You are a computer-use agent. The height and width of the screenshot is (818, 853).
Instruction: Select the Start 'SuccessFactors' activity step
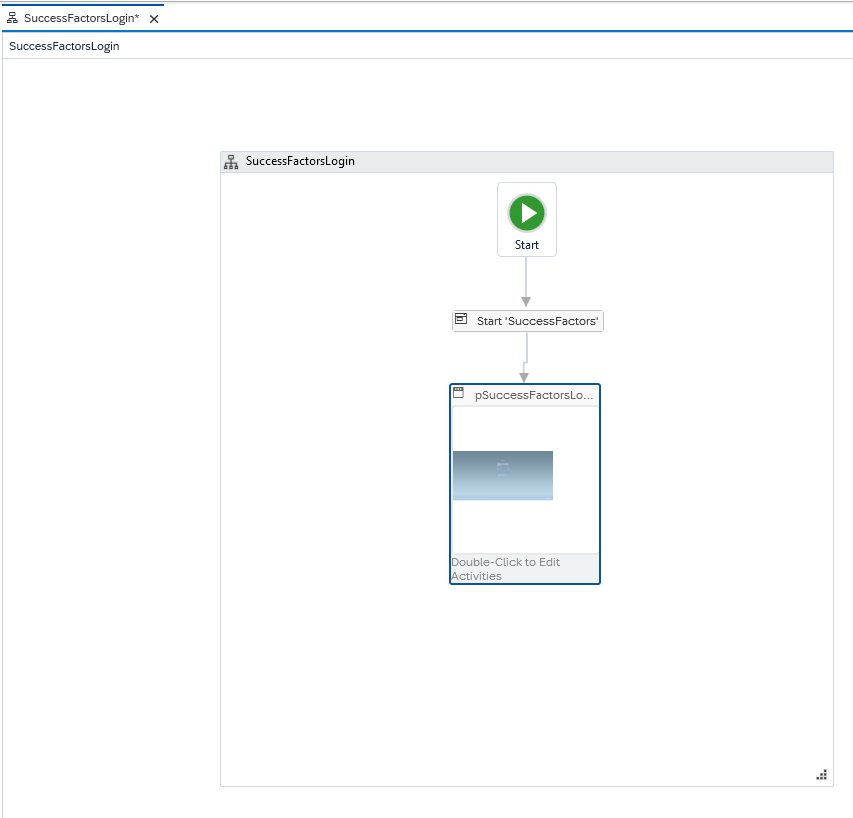point(528,321)
